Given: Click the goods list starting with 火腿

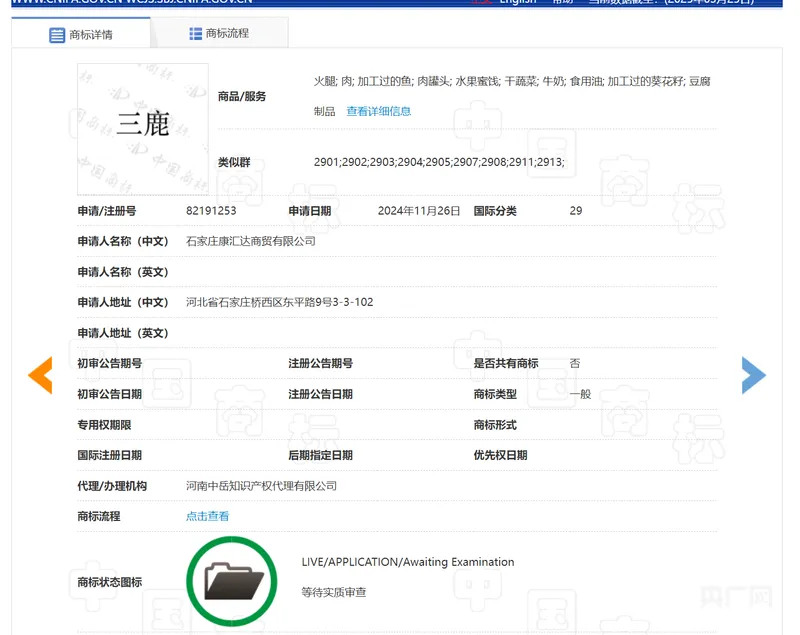Looking at the screenshot, I should pos(511,81).
